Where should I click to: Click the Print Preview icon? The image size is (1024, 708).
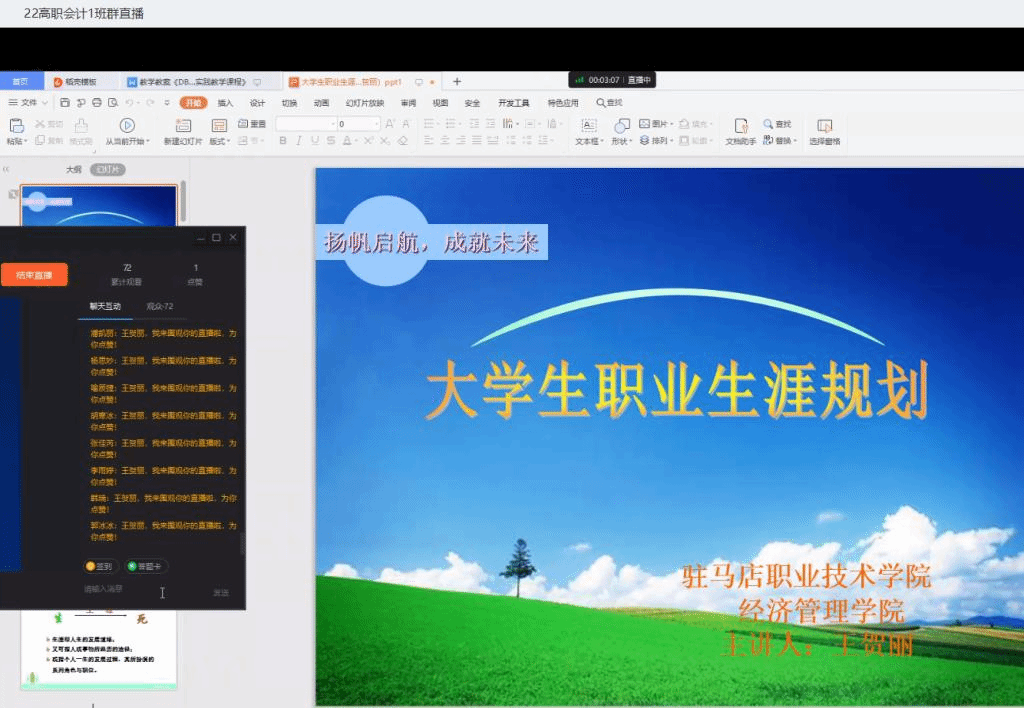(113, 103)
